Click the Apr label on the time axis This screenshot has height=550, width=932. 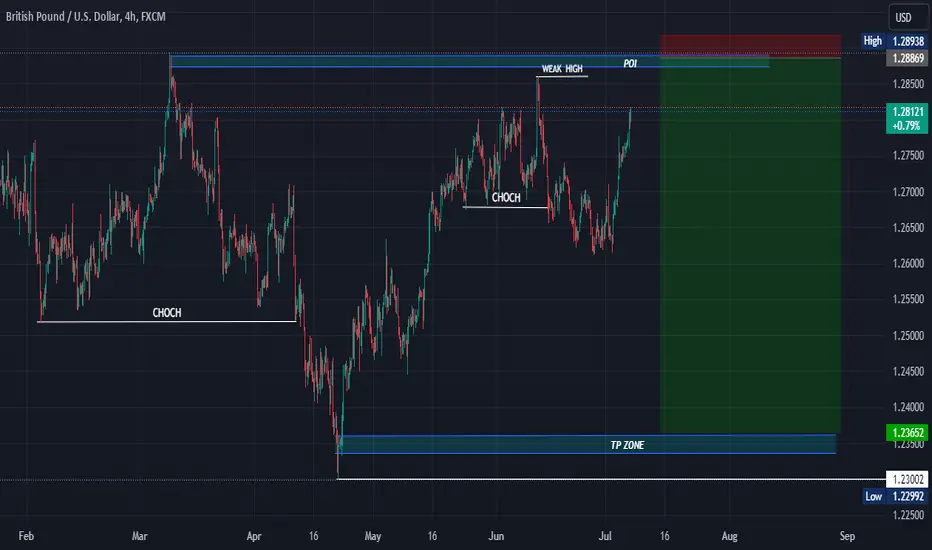tap(254, 536)
